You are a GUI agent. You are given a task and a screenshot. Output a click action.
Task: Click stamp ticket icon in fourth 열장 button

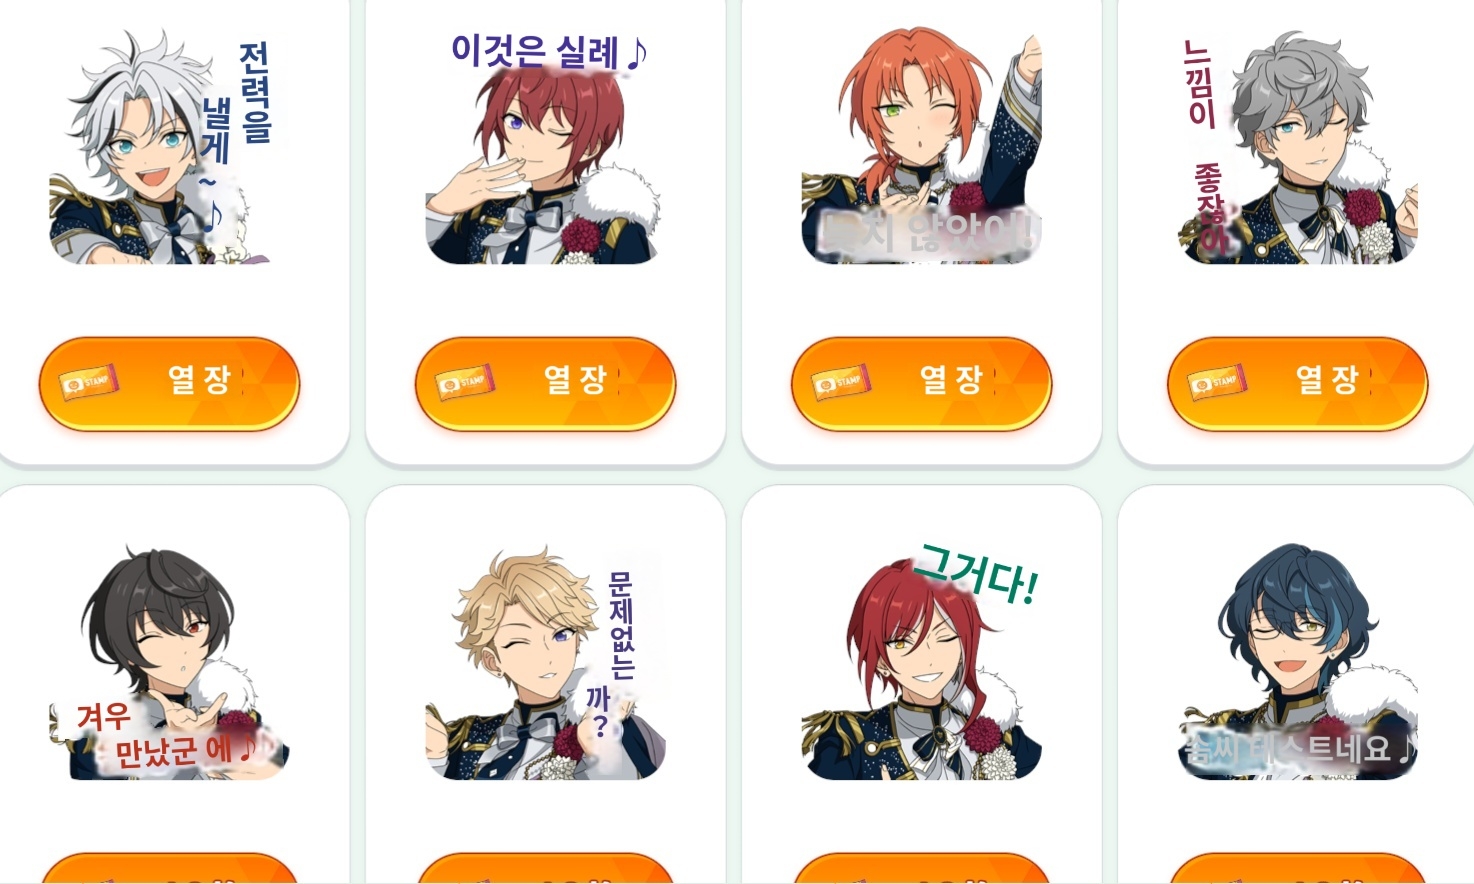[x=1217, y=382]
